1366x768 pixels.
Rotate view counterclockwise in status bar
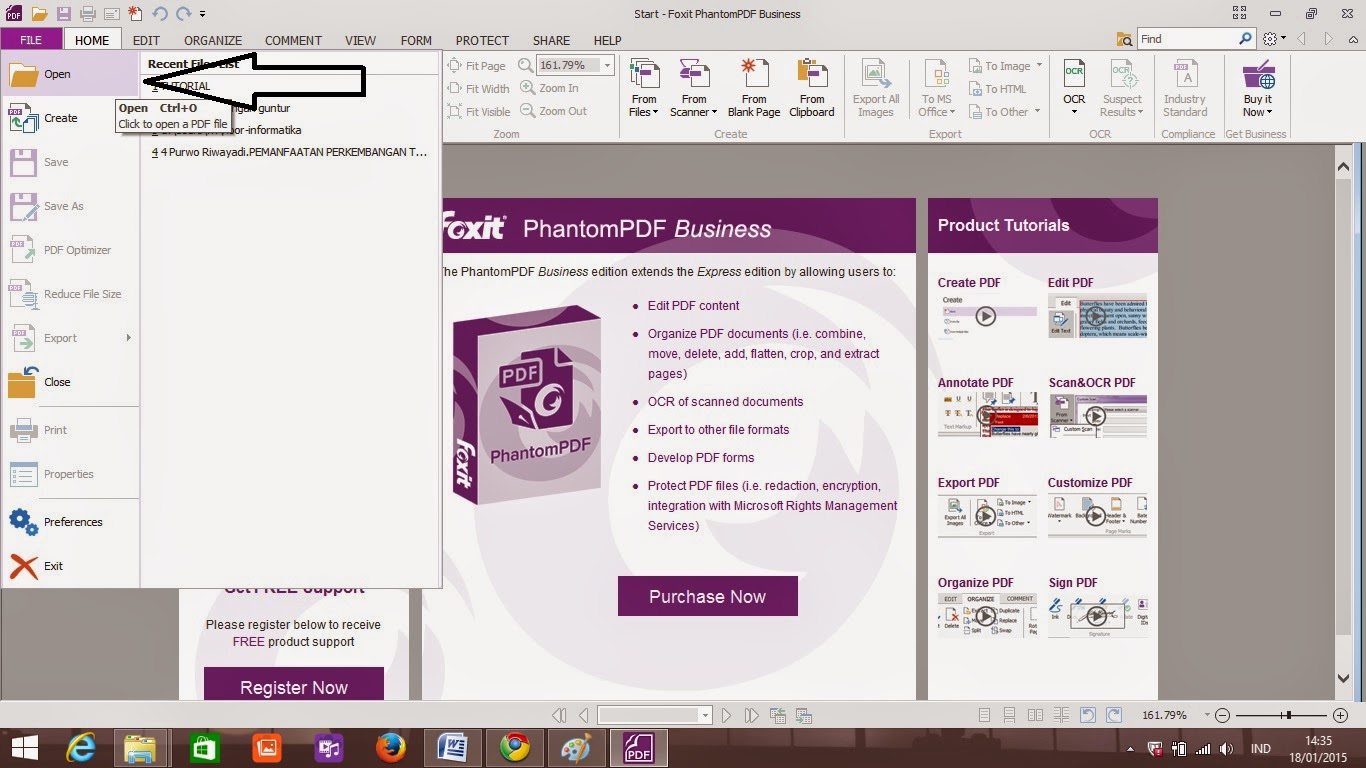(1088, 715)
